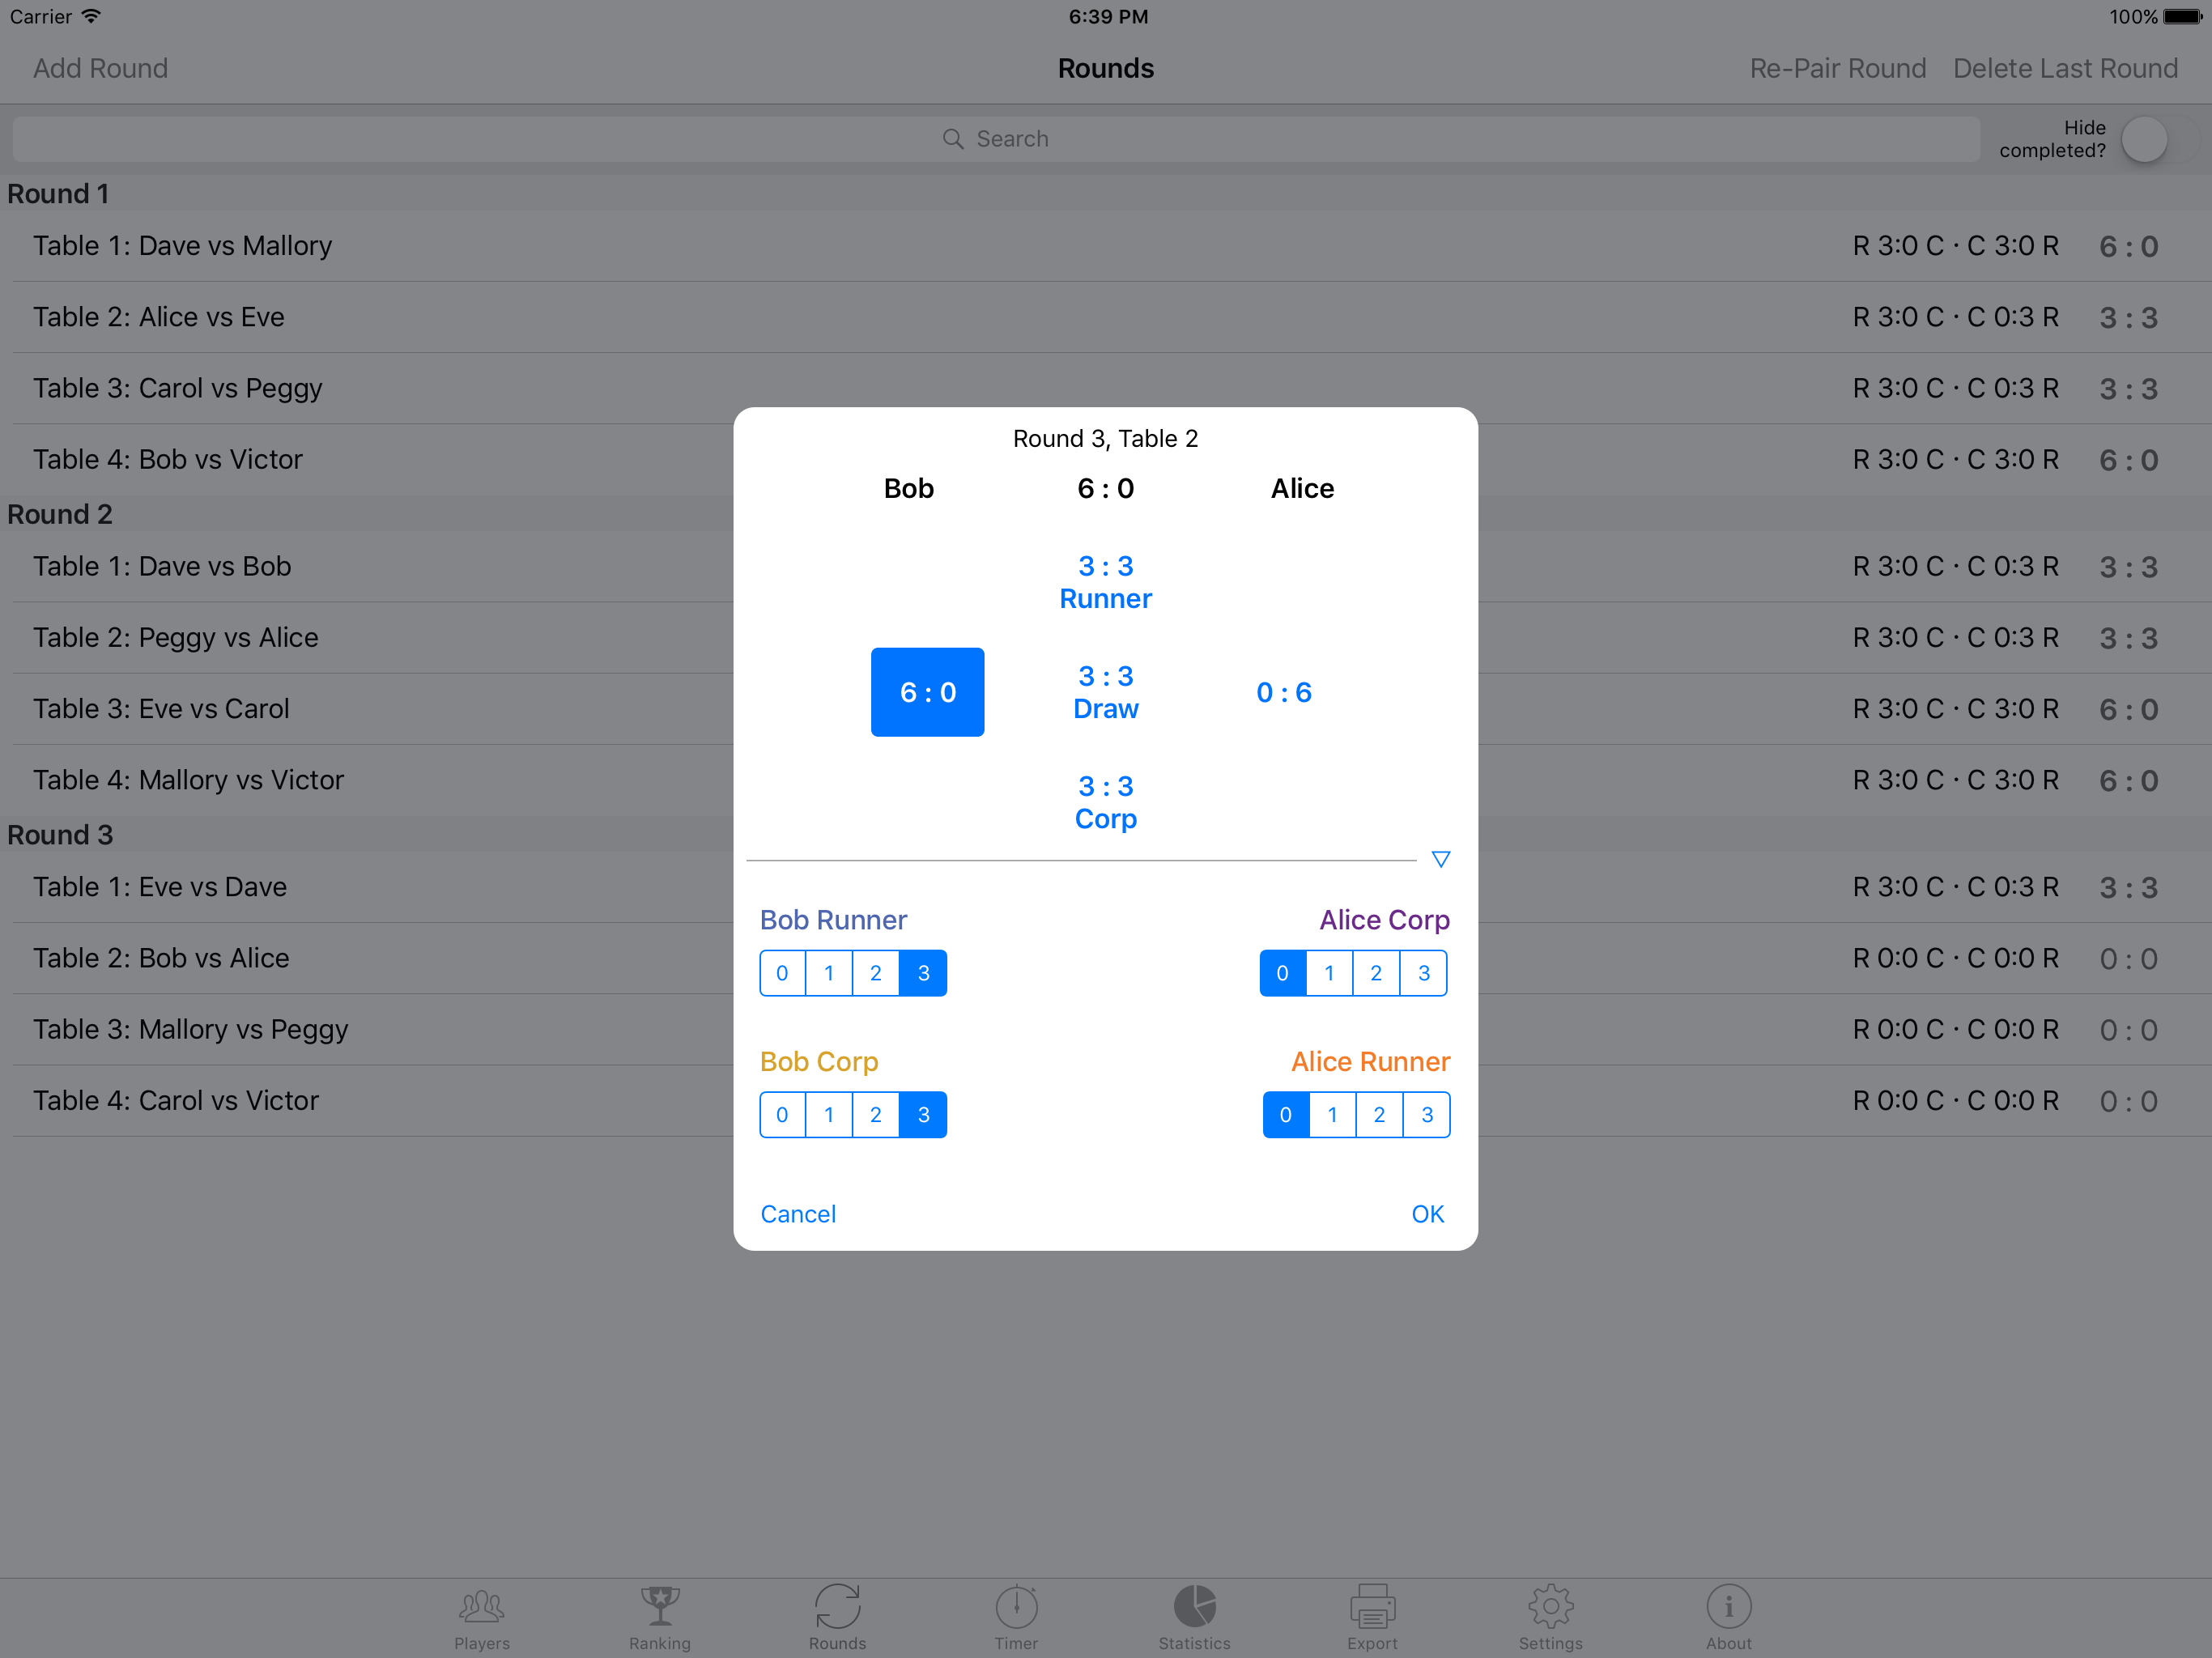
Task: Set Bob Runner score to 2
Action: pyautogui.click(x=875, y=973)
